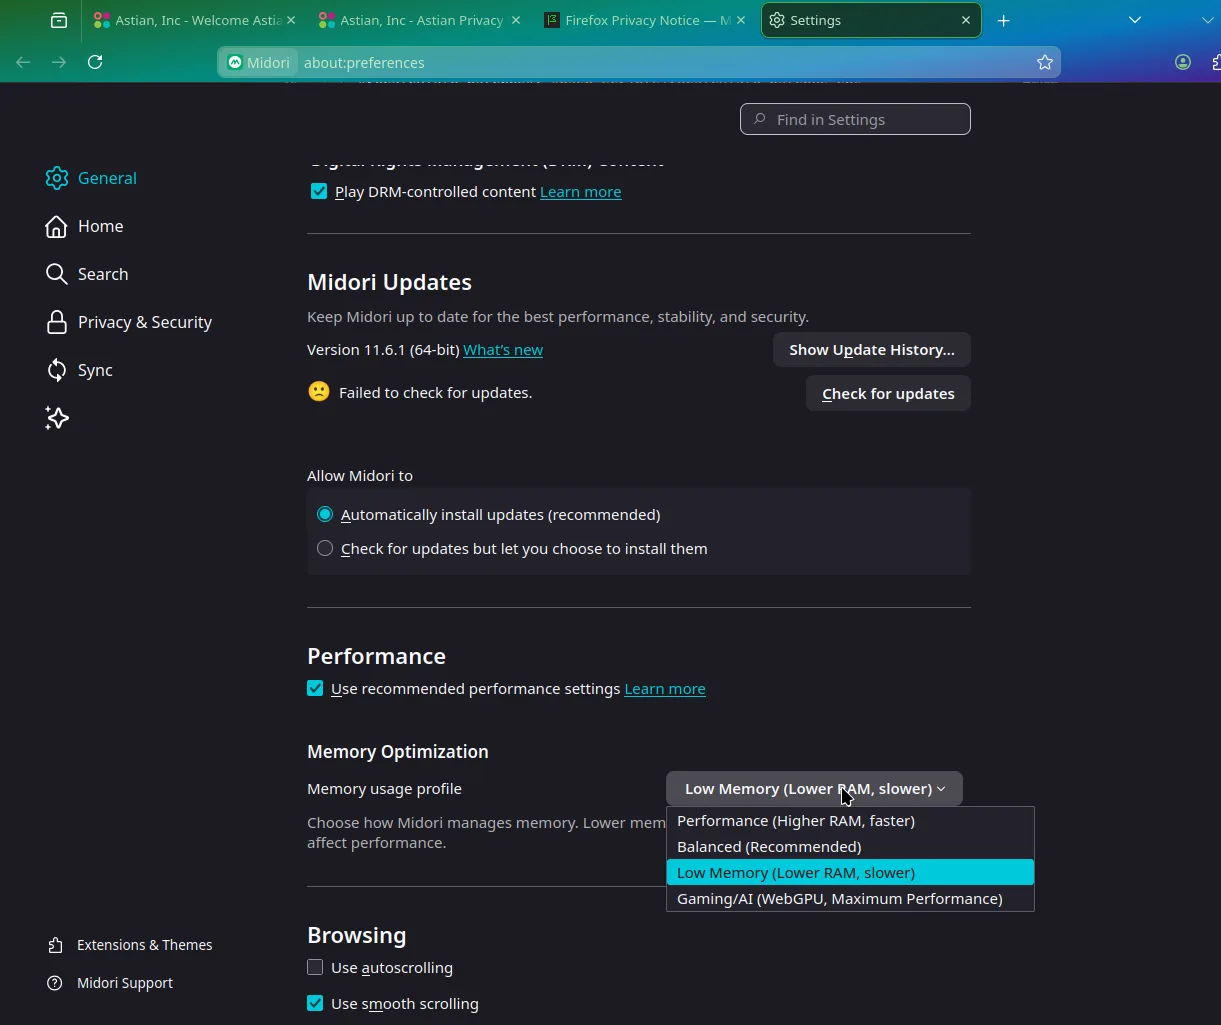
Task: Open the sparkle AI features category icon
Action: click(57, 418)
